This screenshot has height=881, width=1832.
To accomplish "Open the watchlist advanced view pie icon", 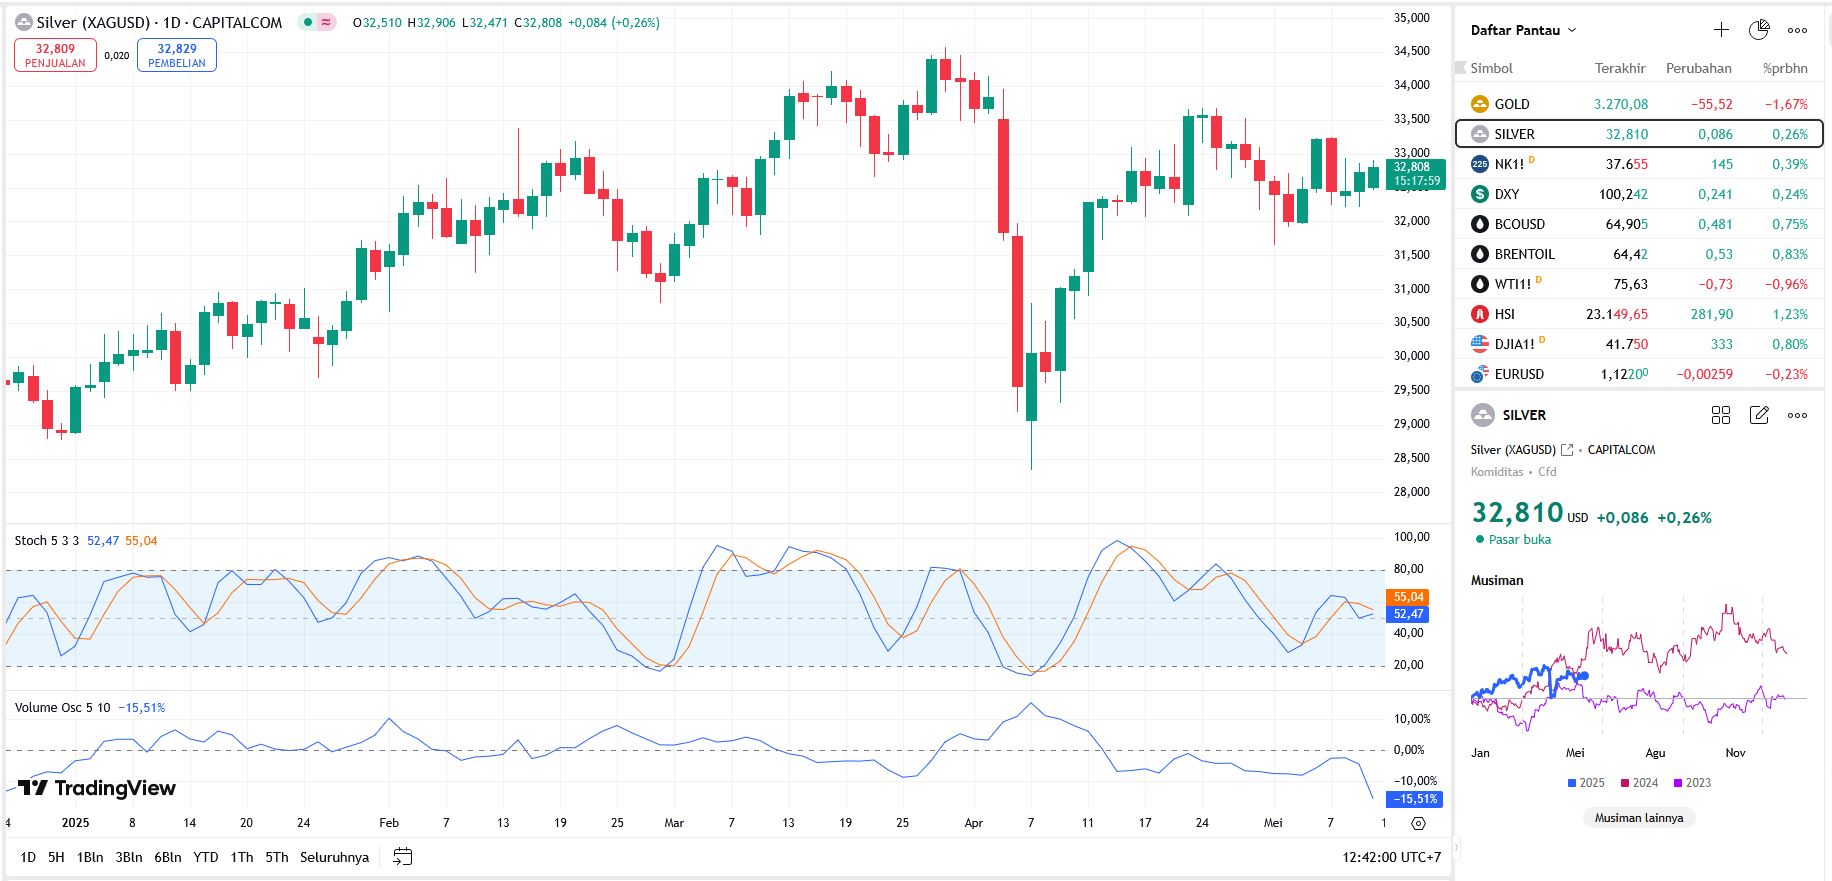I will click(1759, 30).
